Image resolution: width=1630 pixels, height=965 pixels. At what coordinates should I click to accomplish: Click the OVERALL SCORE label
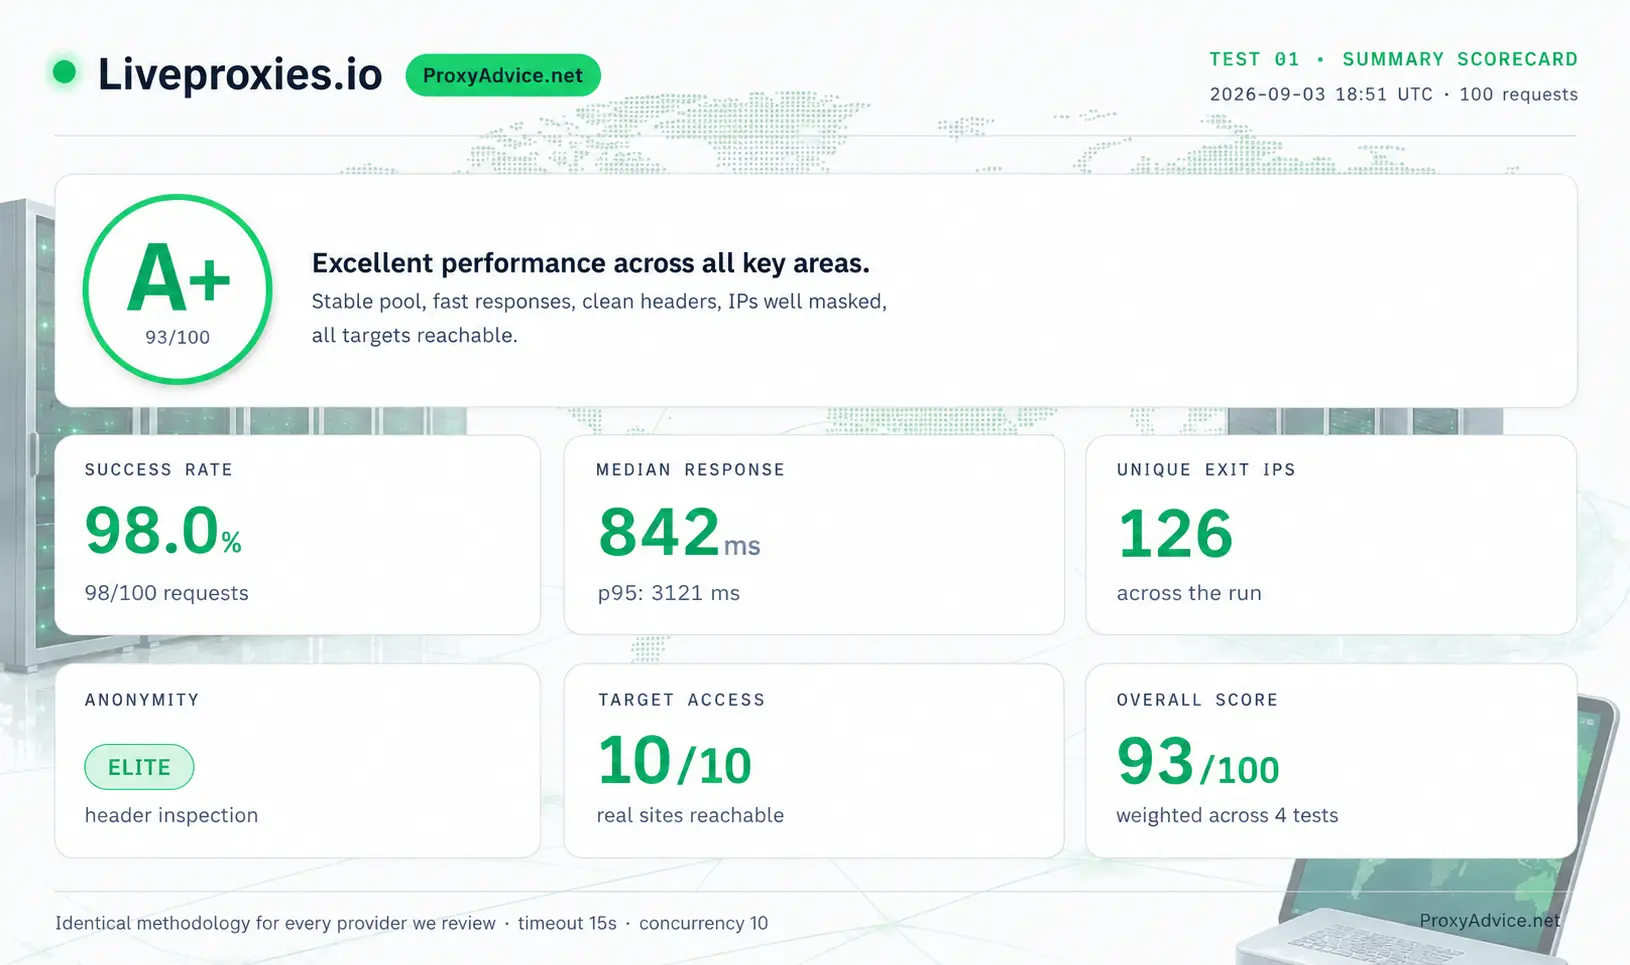(x=1198, y=700)
